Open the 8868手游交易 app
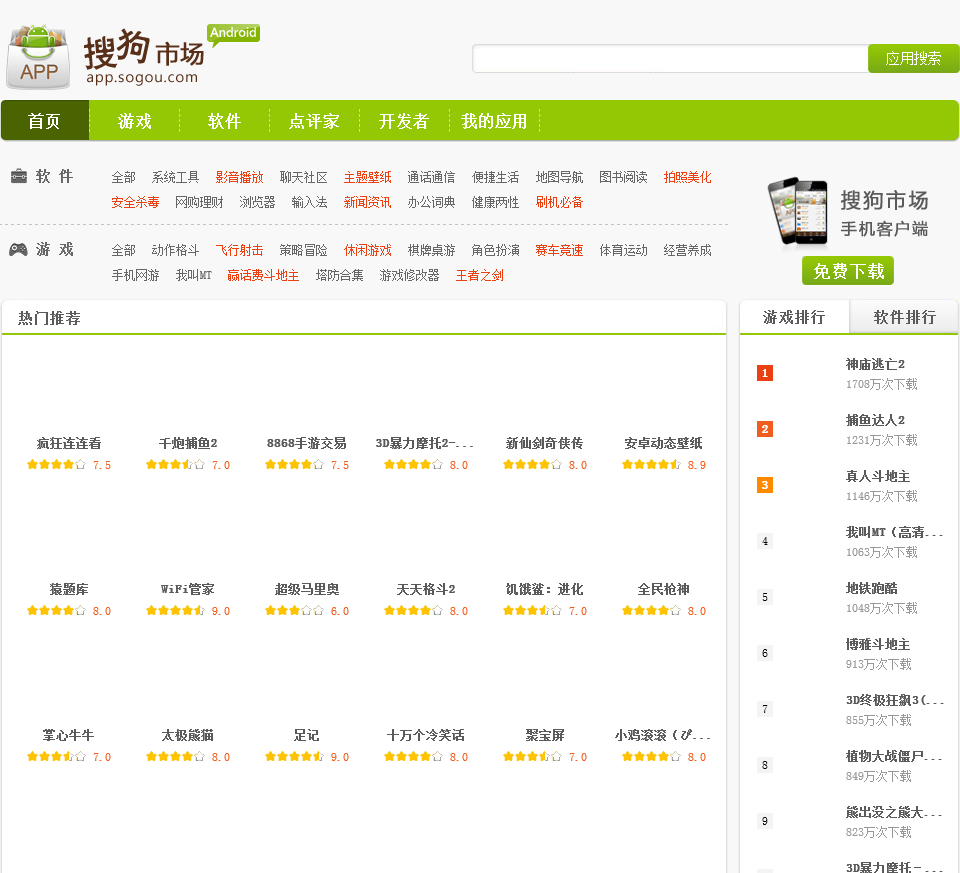 tap(307, 443)
